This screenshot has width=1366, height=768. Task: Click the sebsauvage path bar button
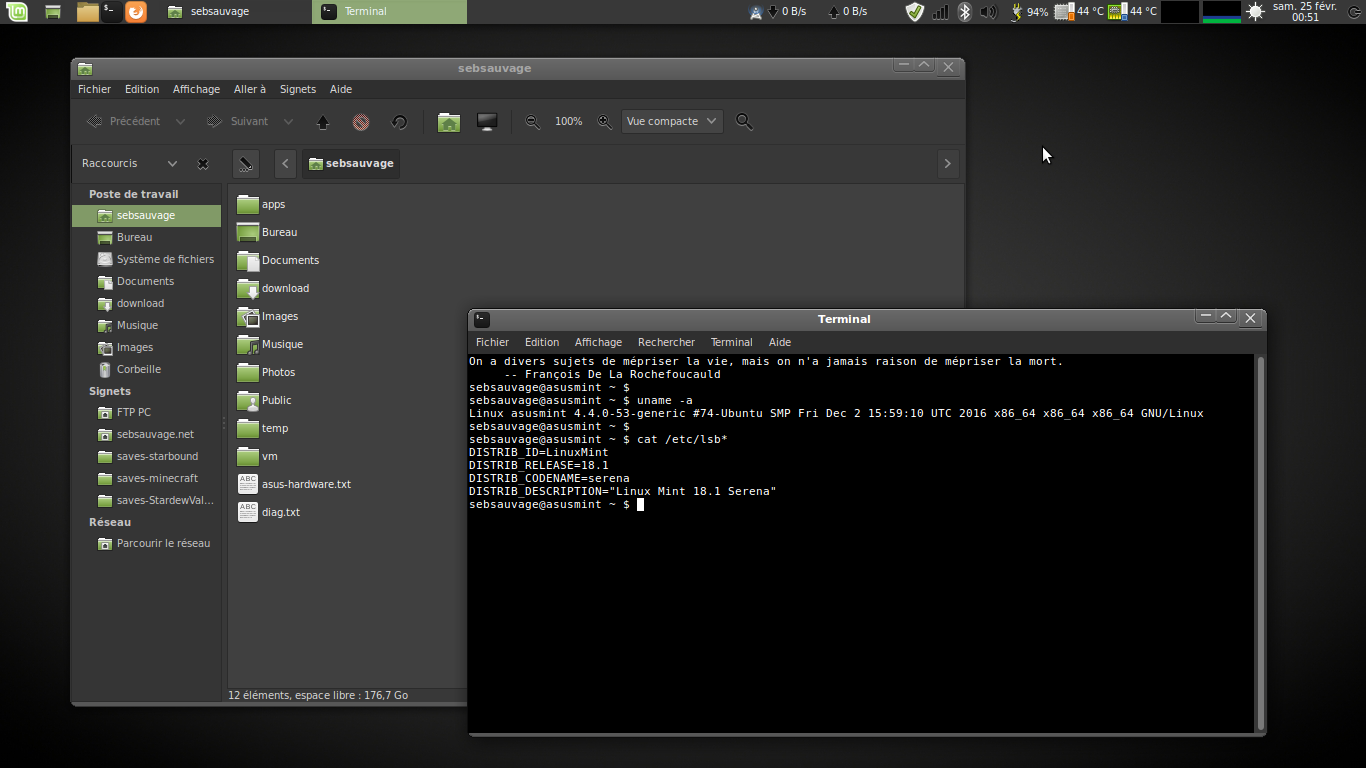pyautogui.click(x=351, y=164)
